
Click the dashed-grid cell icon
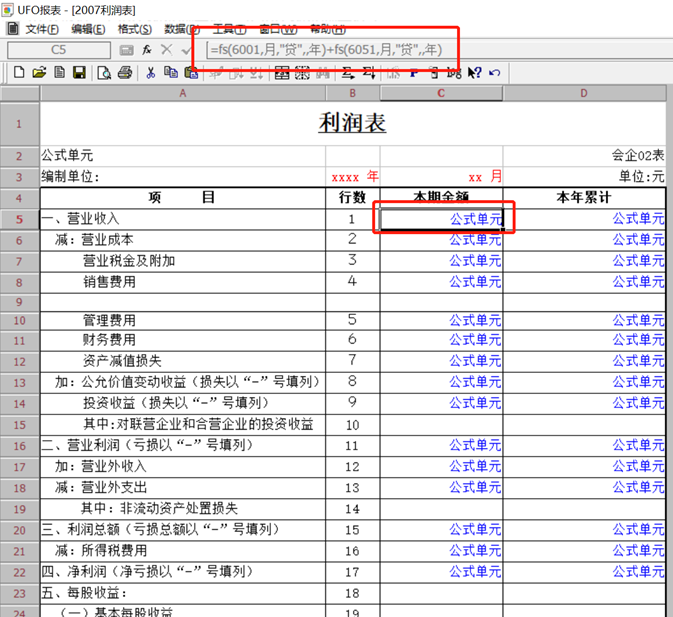click(x=302, y=73)
